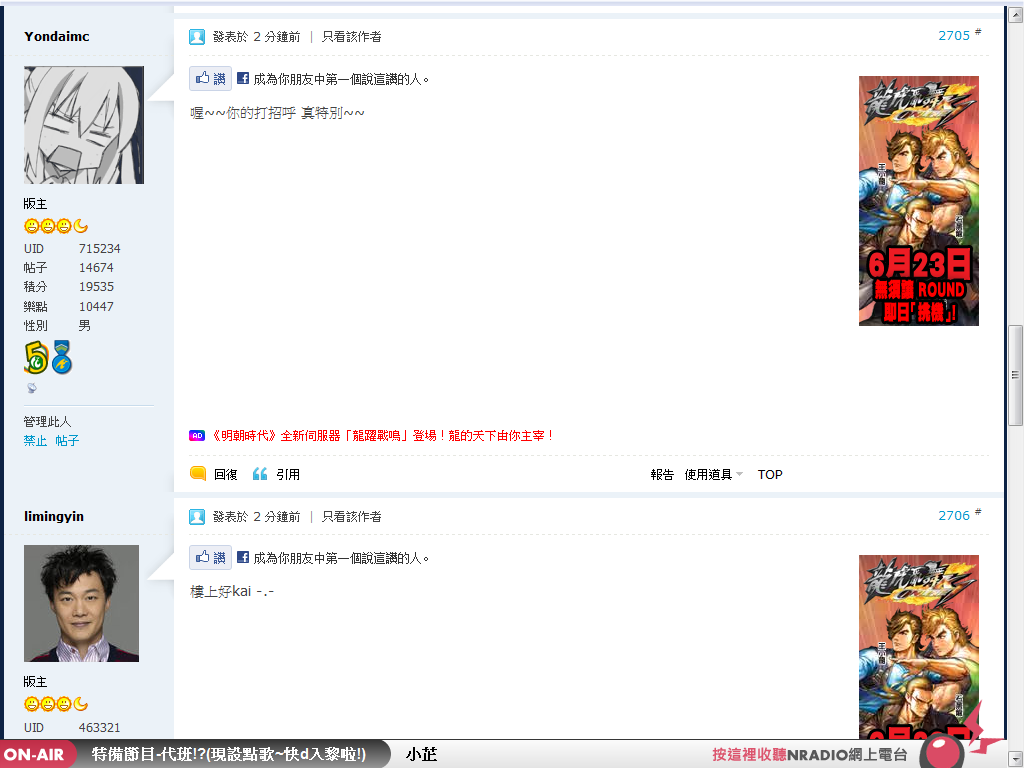Click limingyin's UID value 463321
The width and height of the screenshot is (1024, 768).
(x=100, y=728)
